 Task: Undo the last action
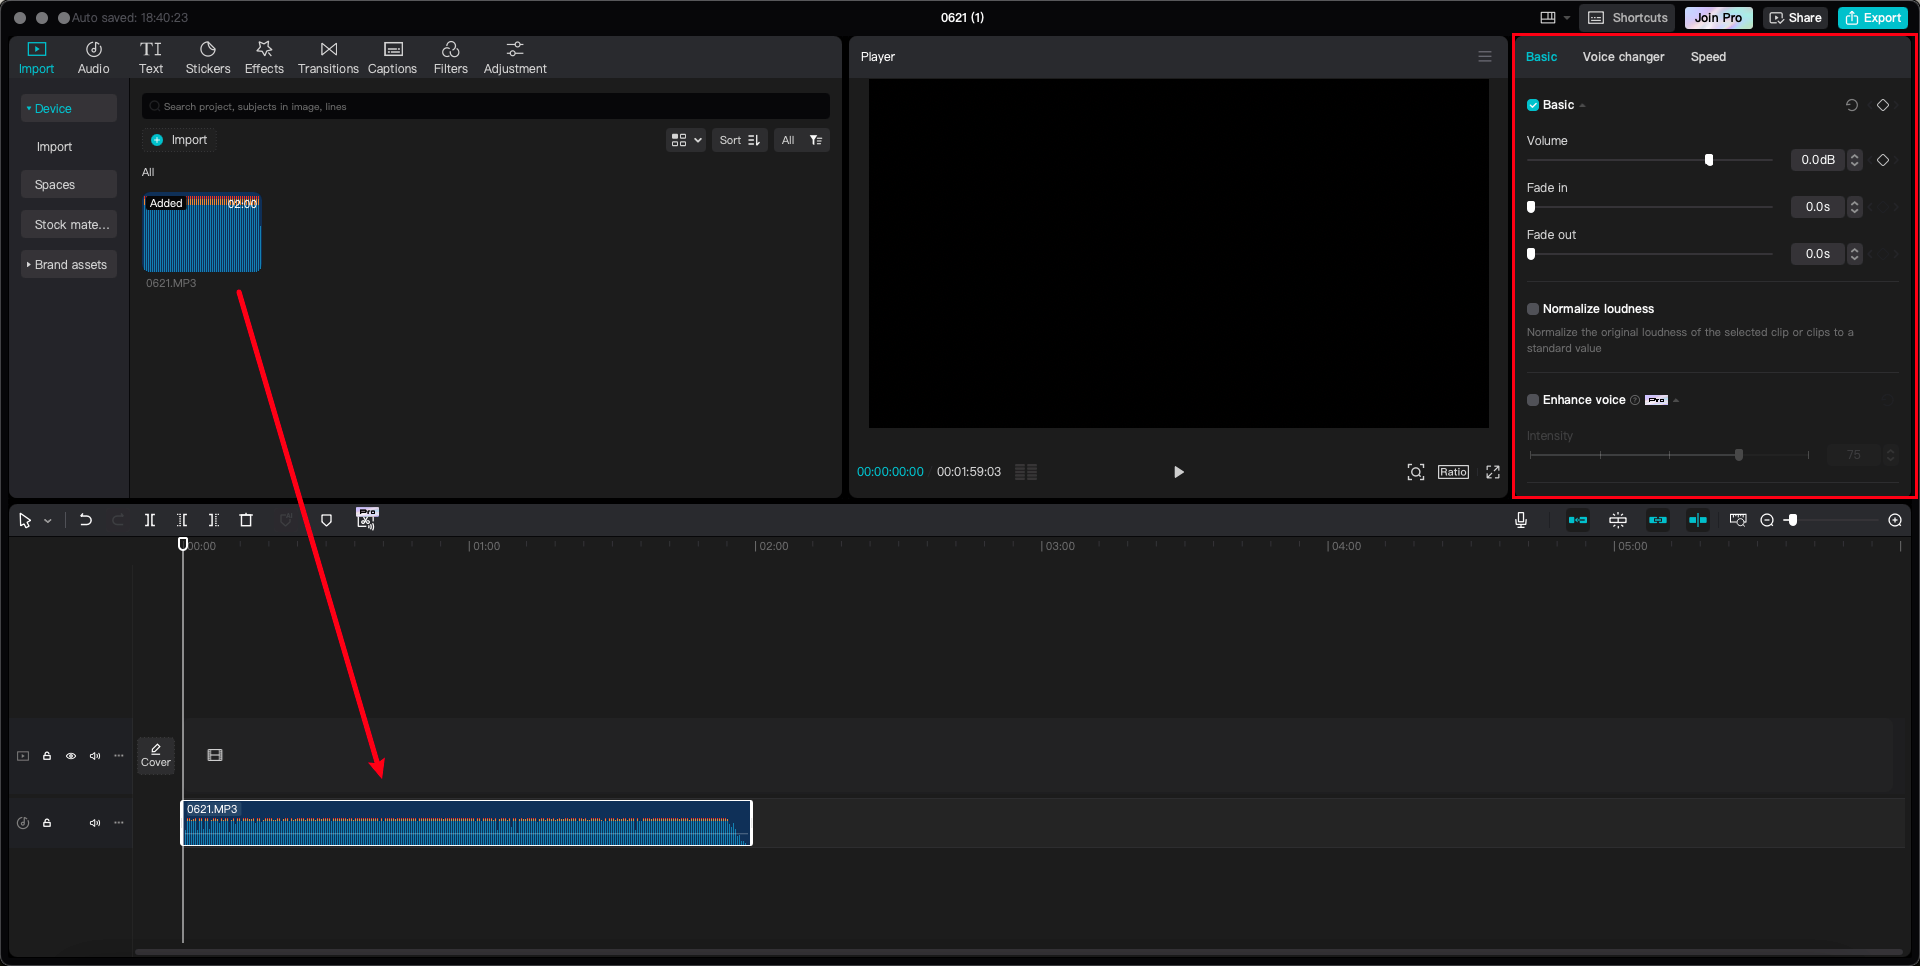[86, 520]
